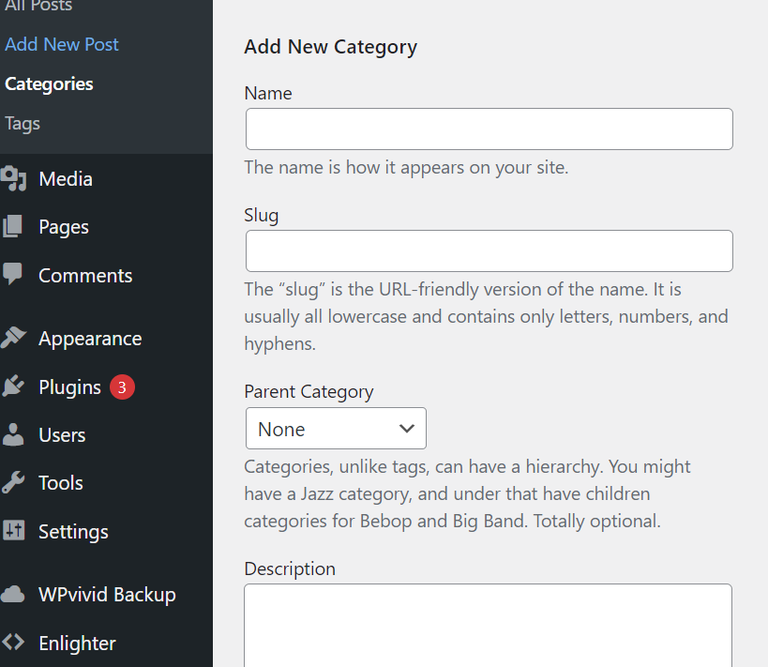Screen dimensions: 768x667
Task: Click the Pages stacked-sheets icon
Action: click(x=13, y=227)
